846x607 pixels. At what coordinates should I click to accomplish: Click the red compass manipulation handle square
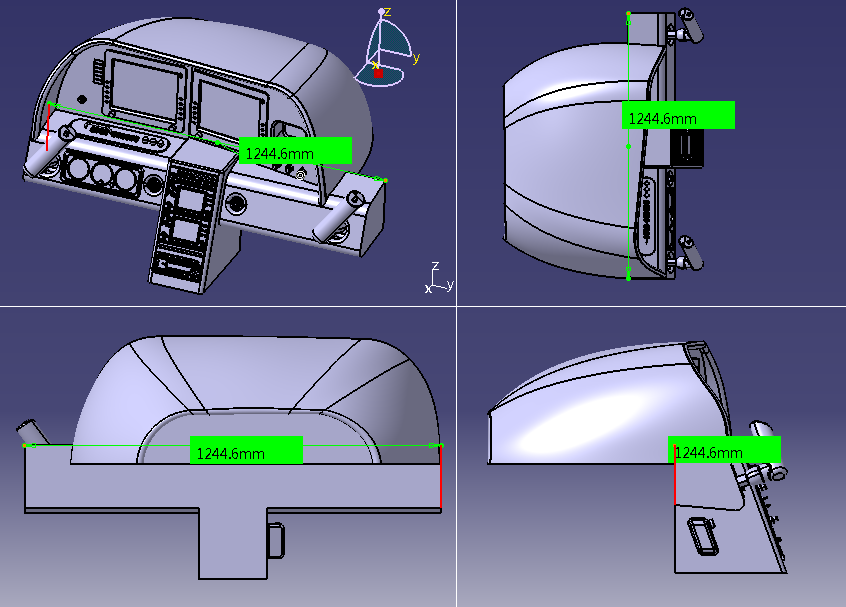pos(378,73)
